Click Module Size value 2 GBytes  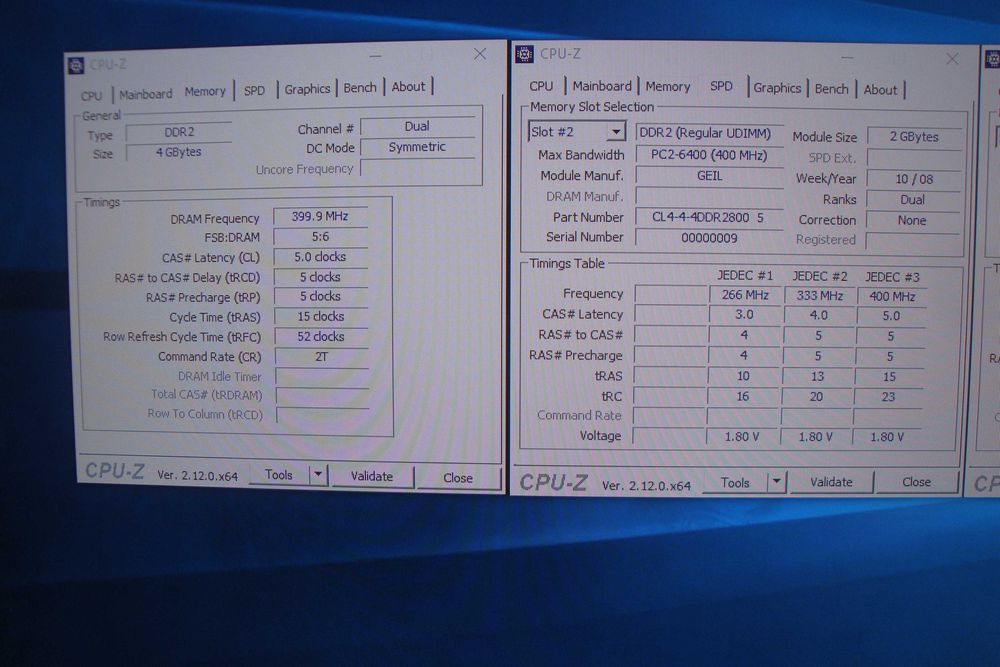[914, 136]
